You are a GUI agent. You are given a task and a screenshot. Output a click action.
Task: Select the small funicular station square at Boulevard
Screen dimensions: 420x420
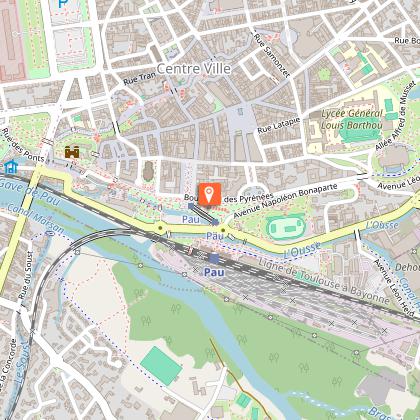[191, 206]
